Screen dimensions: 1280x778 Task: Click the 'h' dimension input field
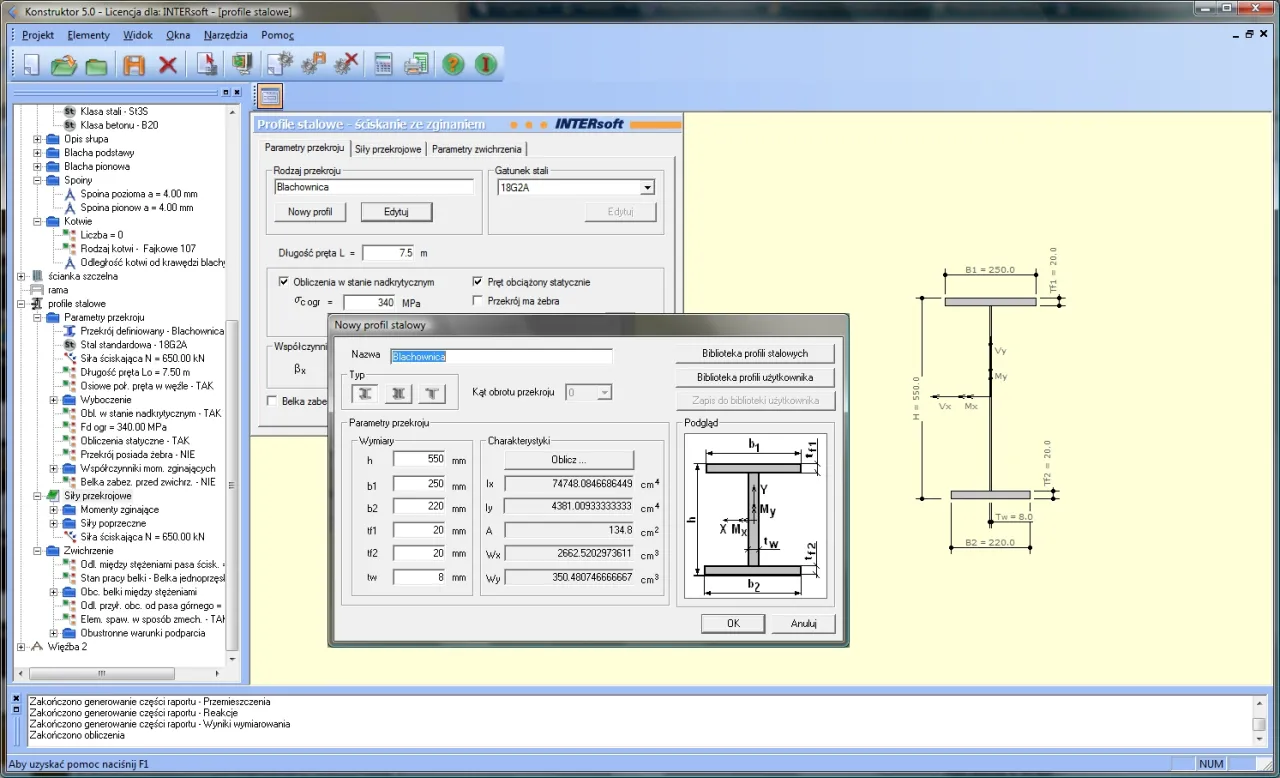click(418, 459)
